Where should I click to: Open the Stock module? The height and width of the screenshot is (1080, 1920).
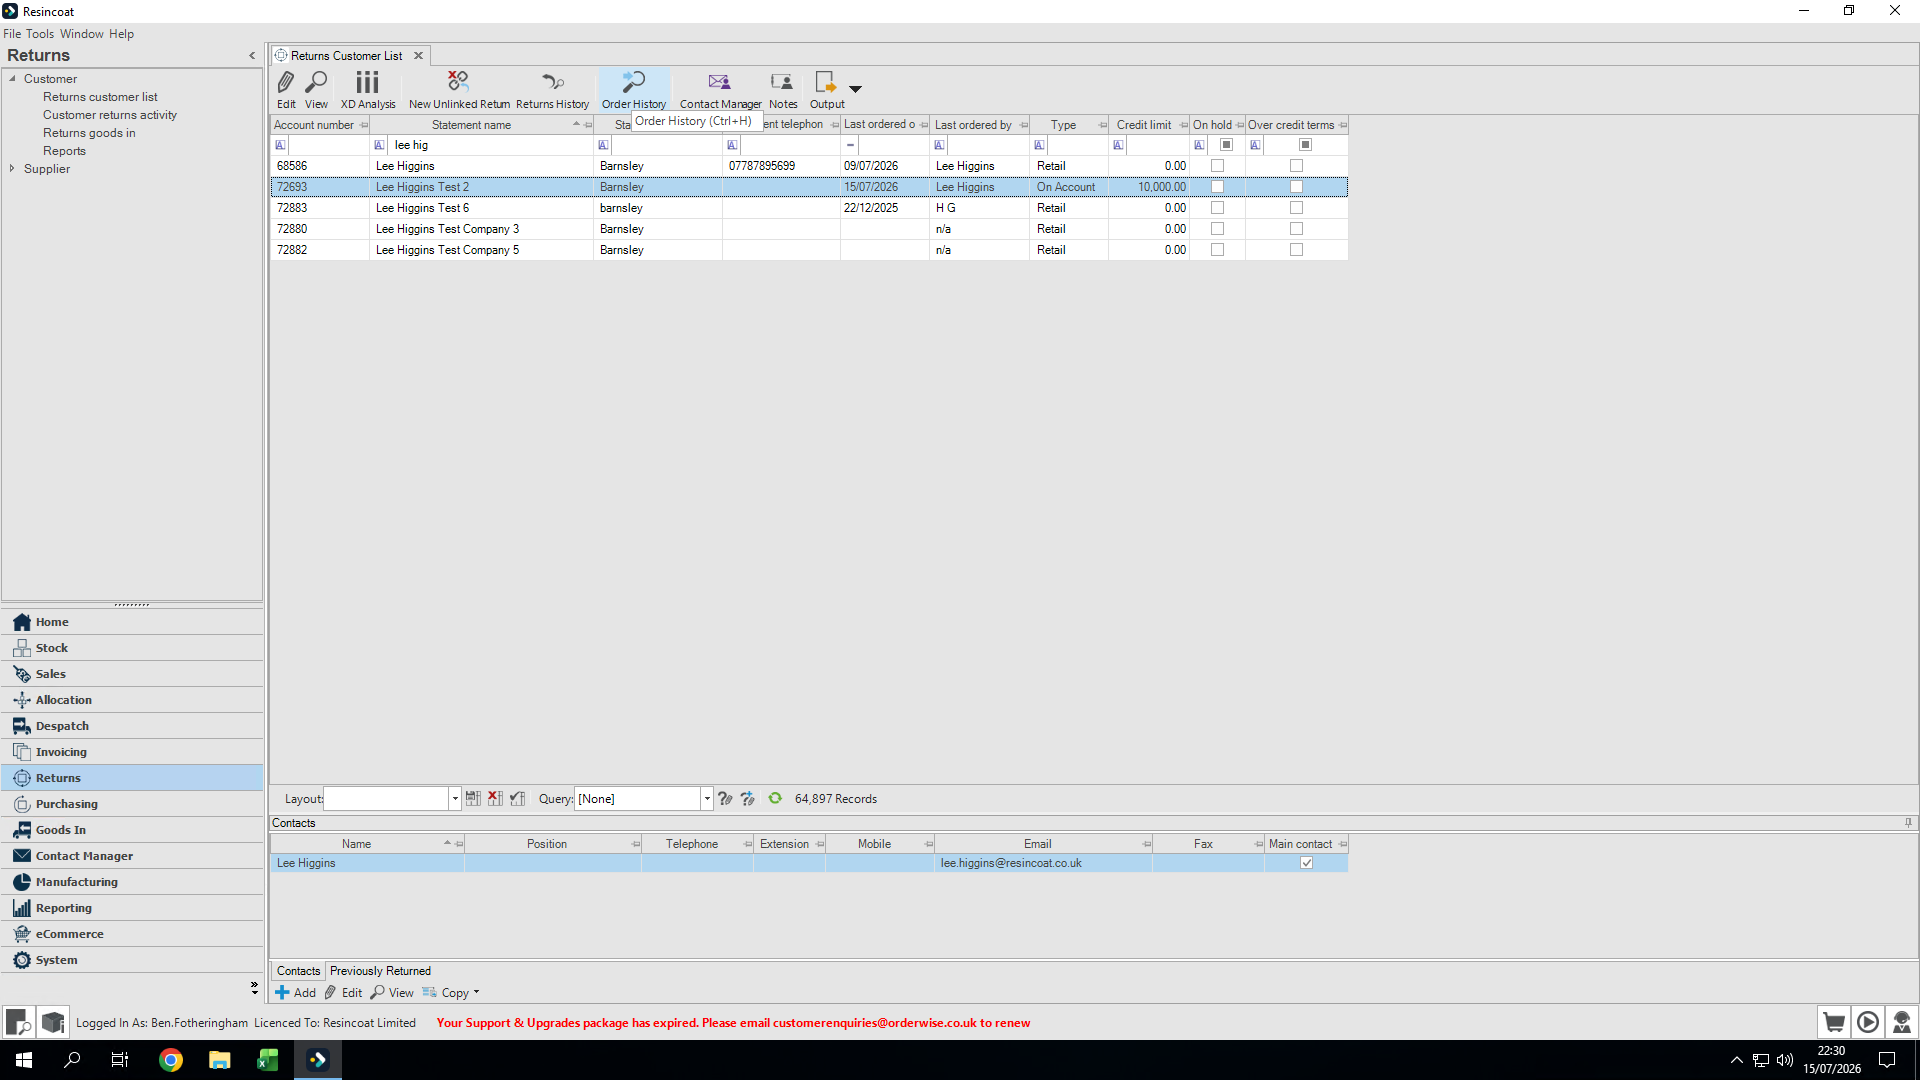click(x=132, y=648)
